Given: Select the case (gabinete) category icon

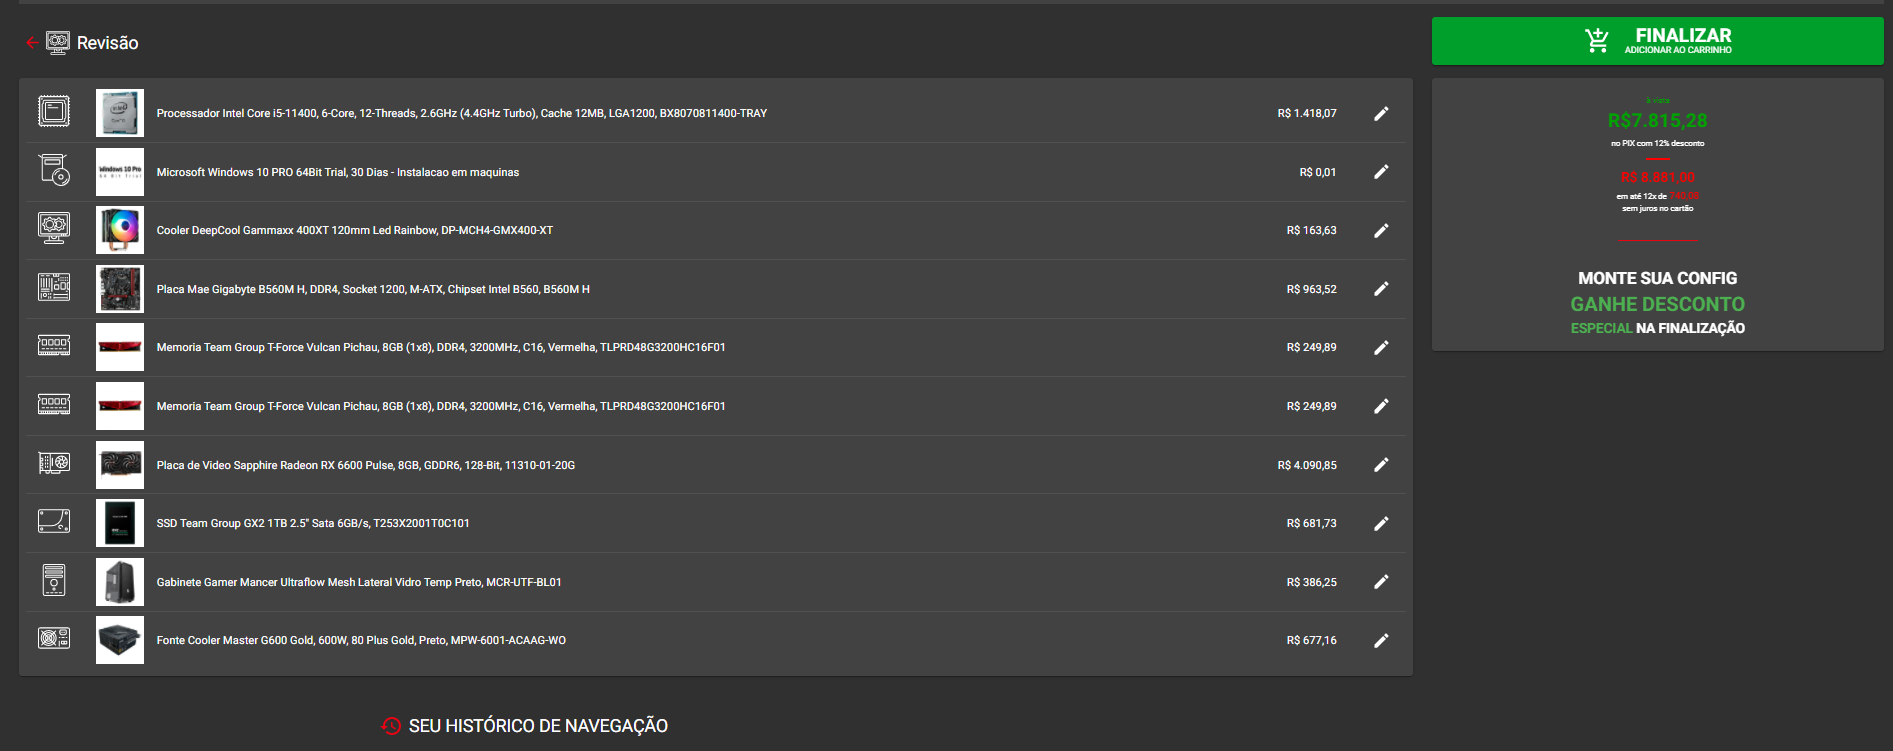Looking at the screenshot, I should point(54,580).
